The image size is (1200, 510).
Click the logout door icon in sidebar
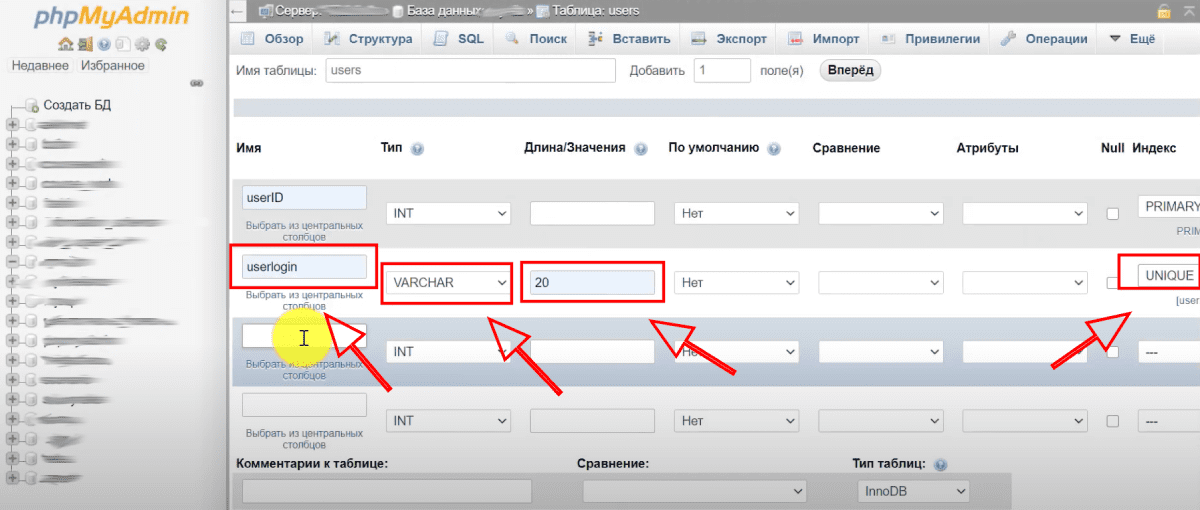[84, 44]
